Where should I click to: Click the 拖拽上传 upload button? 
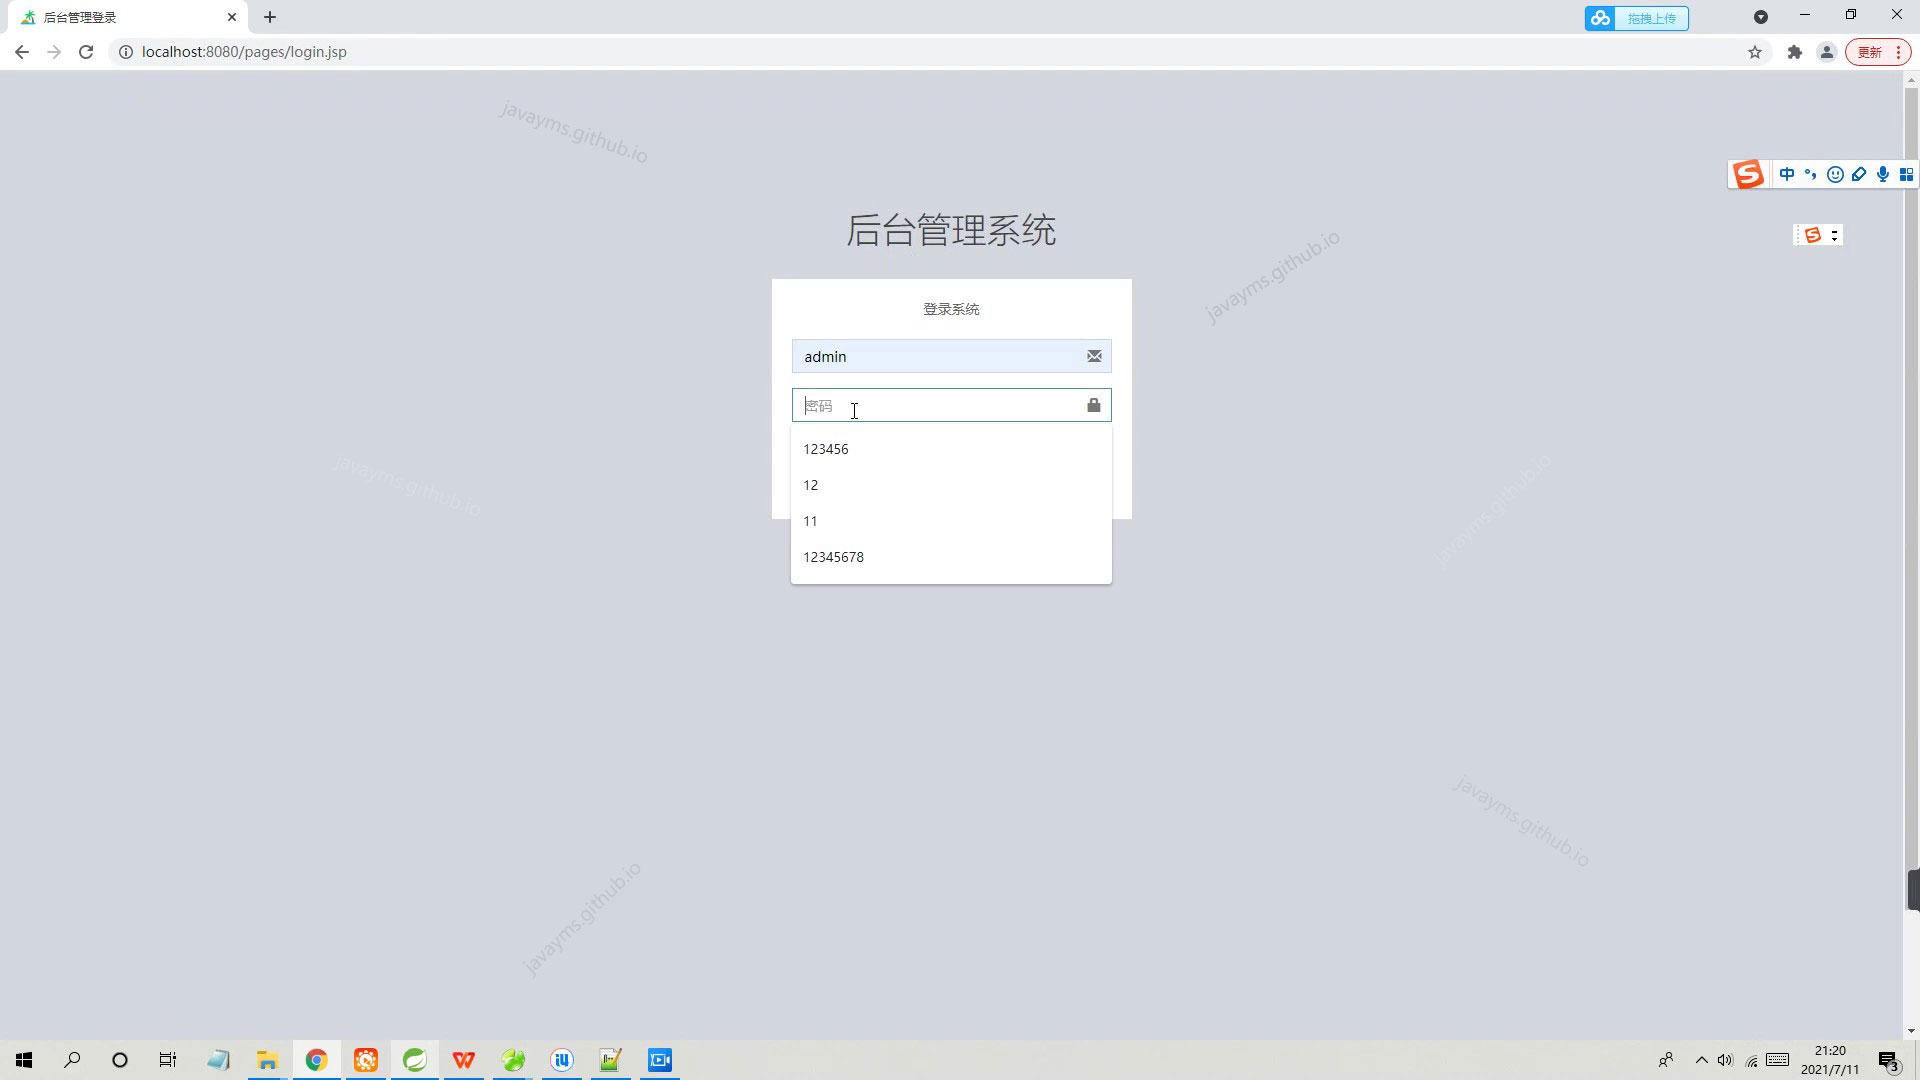point(1651,18)
